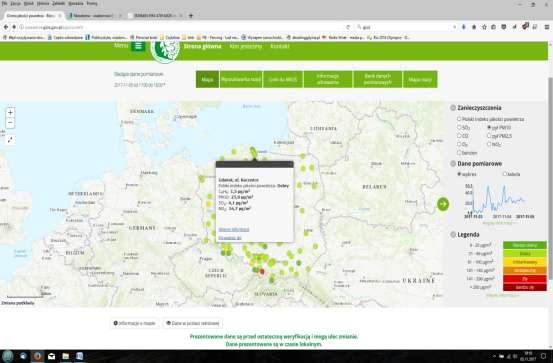
Task: Click the Zły red legend swatch
Action: 525,279
